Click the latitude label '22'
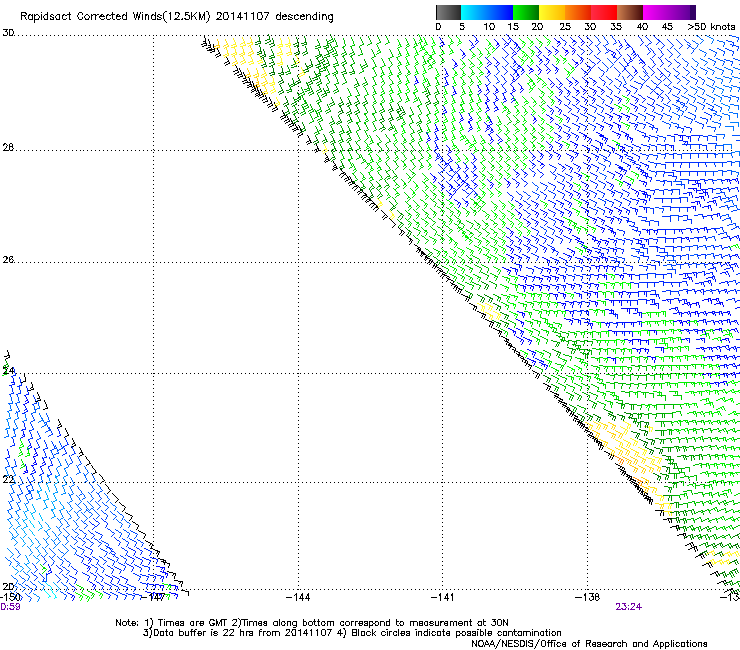 (8, 480)
